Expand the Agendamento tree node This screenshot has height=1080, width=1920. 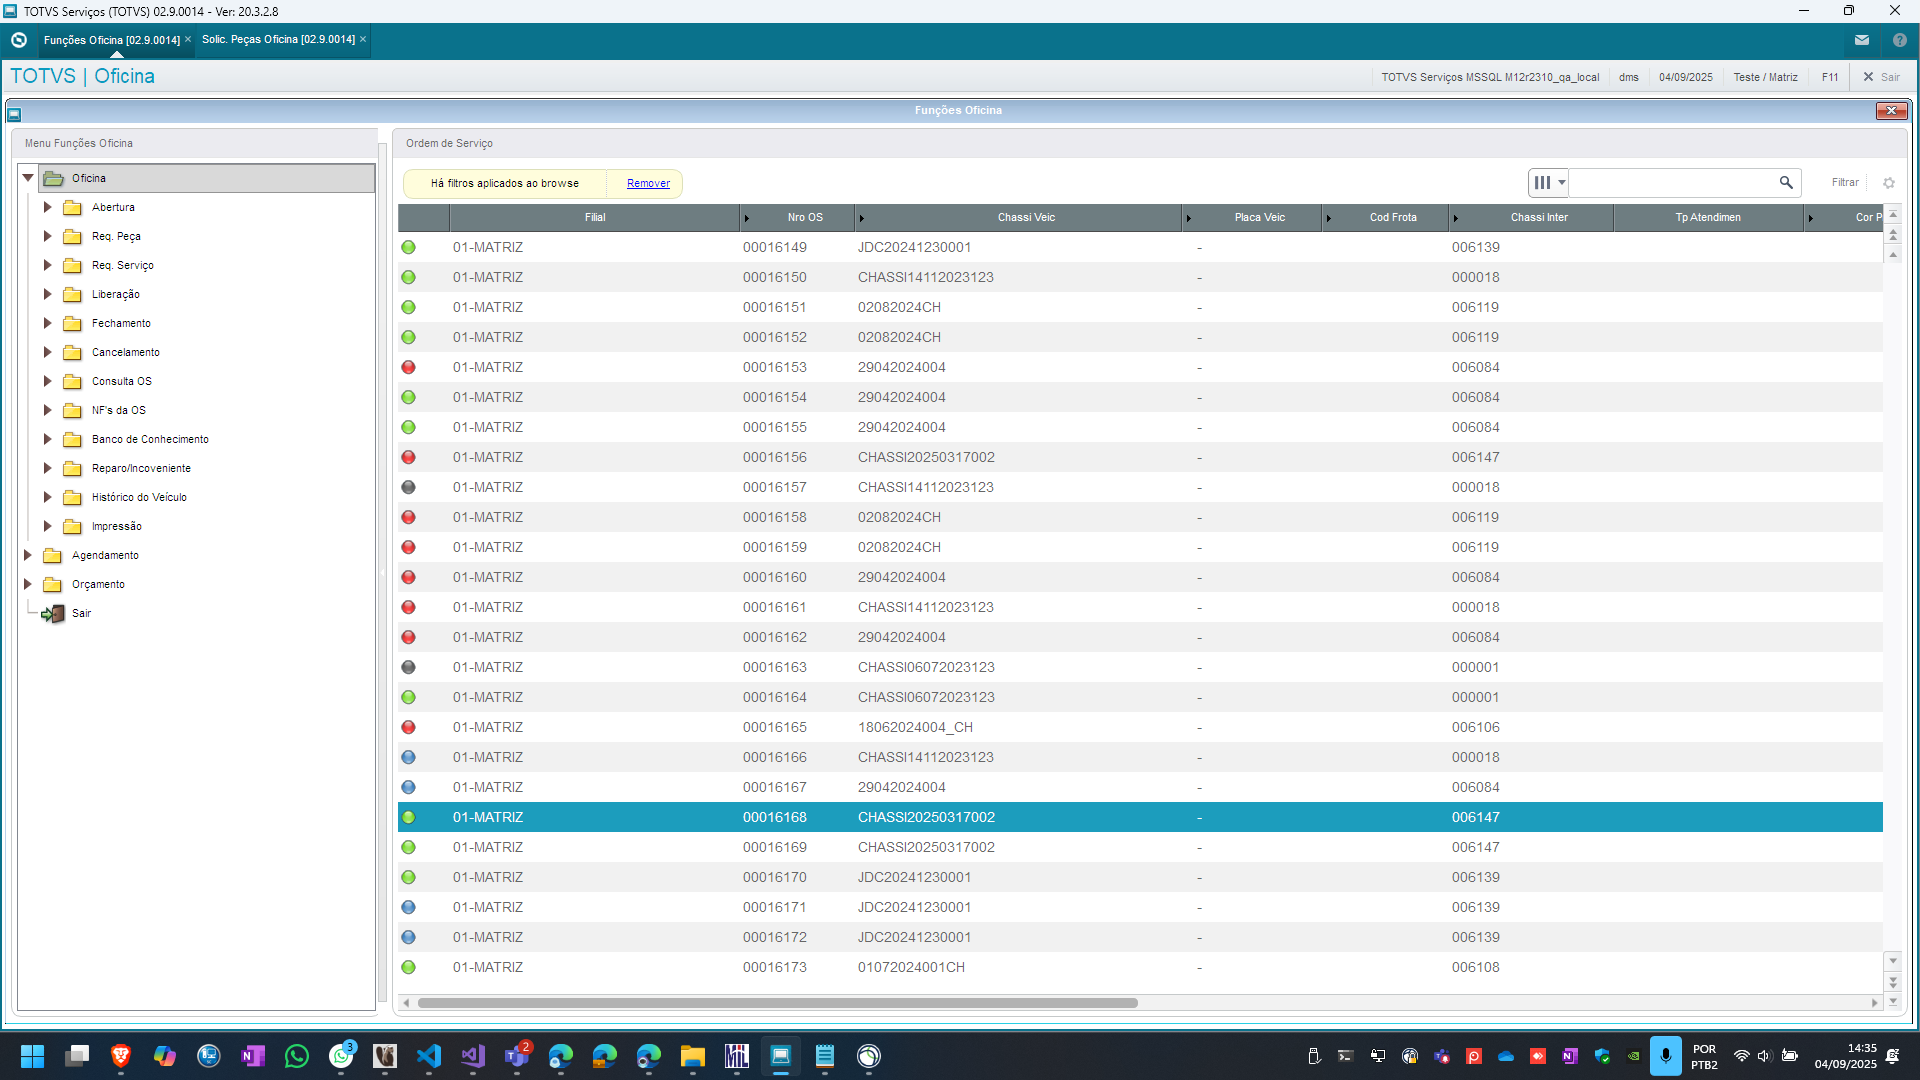click(x=28, y=556)
